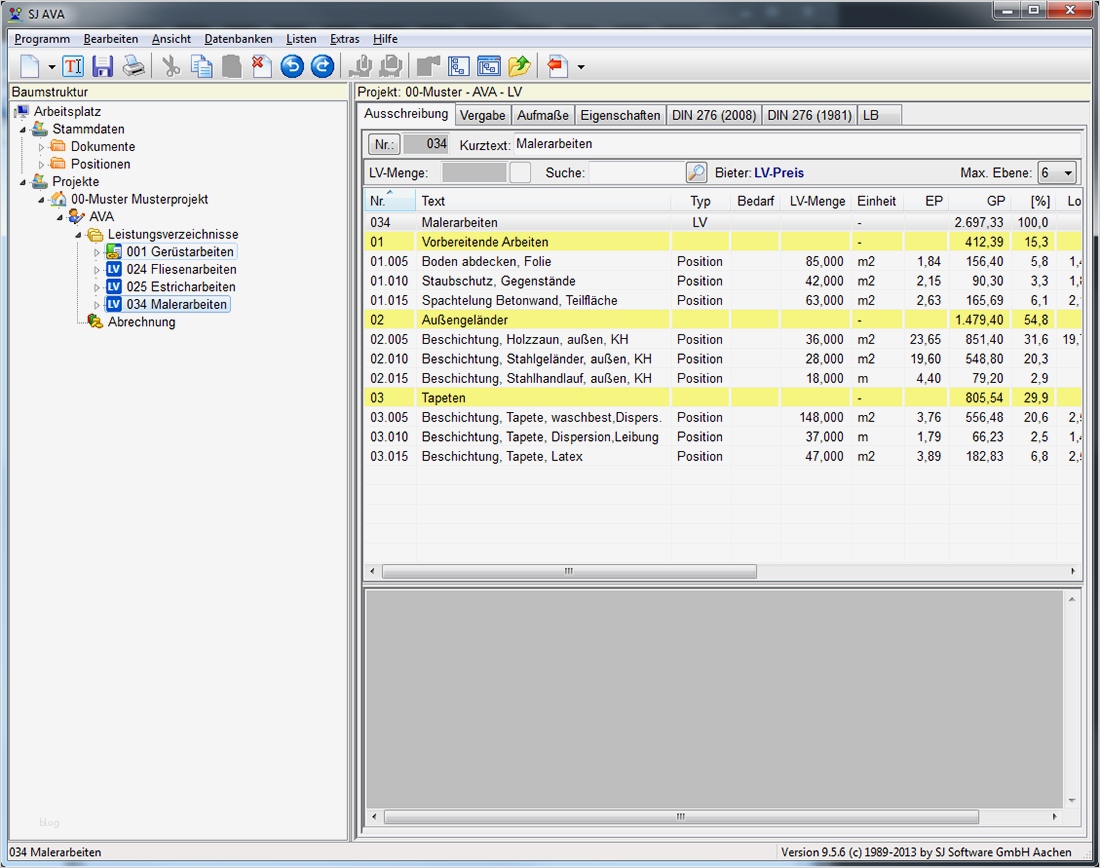Click the tree structure view toolbar icon

pos(459,67)
